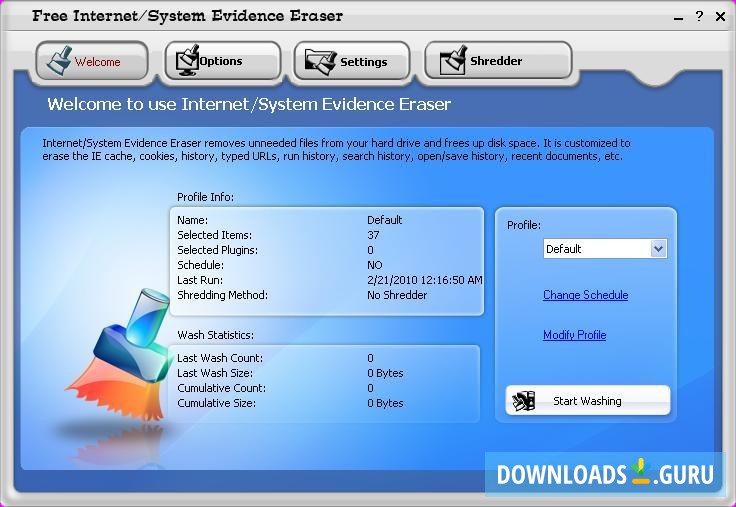Screen dimensions: 736x507
Task: Click the 'Selected Plugins:' label
Action: click(x=217, y=250)
